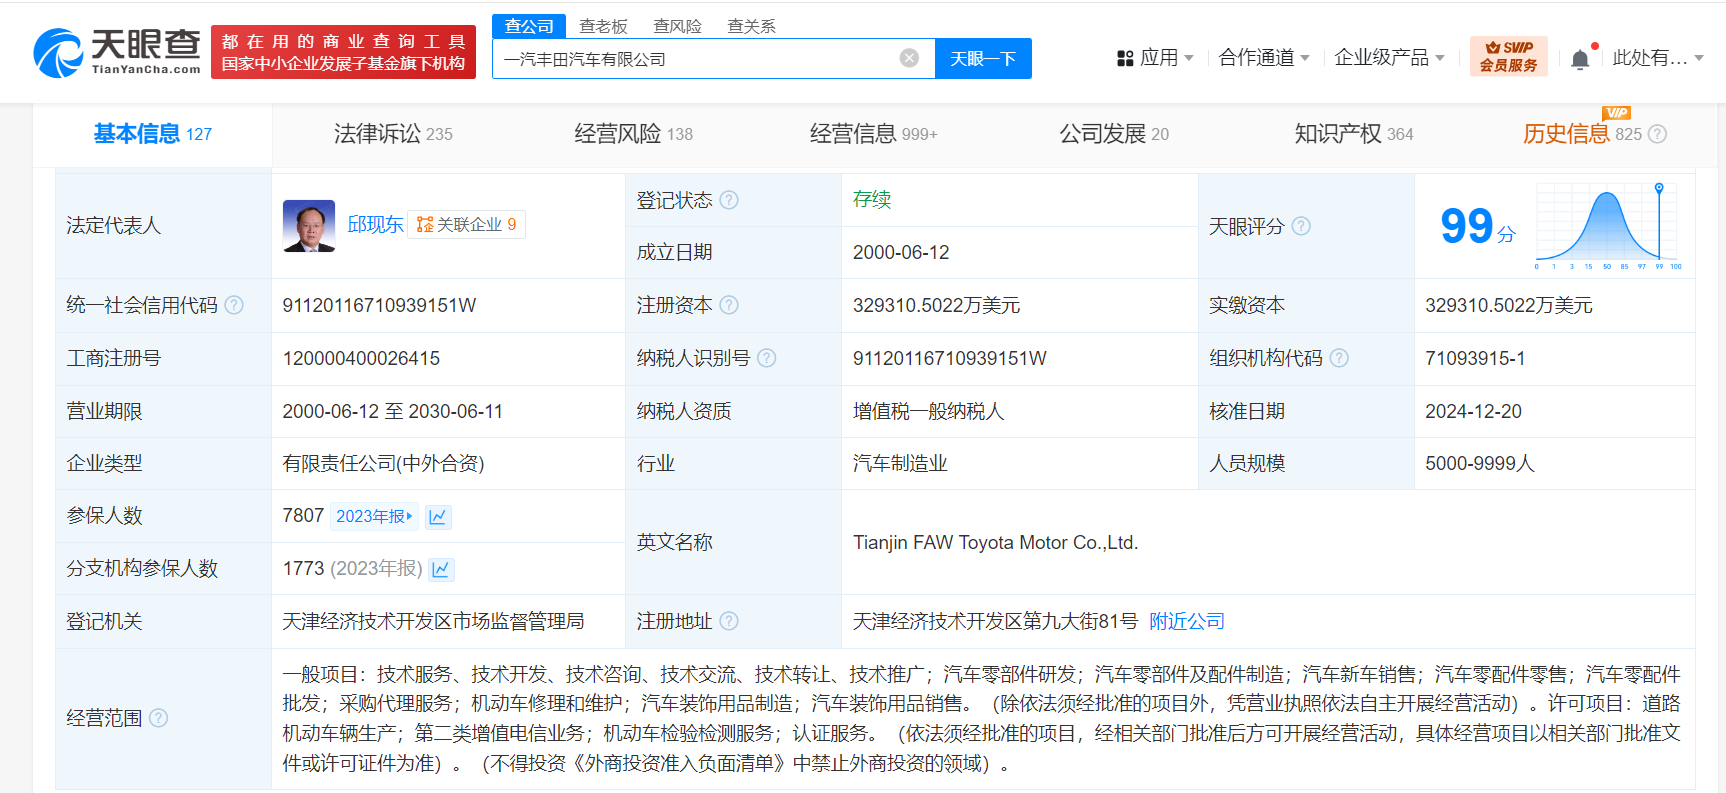This screenshot has height=793, width=1726.
Task: Click help icon beside 经营范围
Action: [x=158, y=718]
